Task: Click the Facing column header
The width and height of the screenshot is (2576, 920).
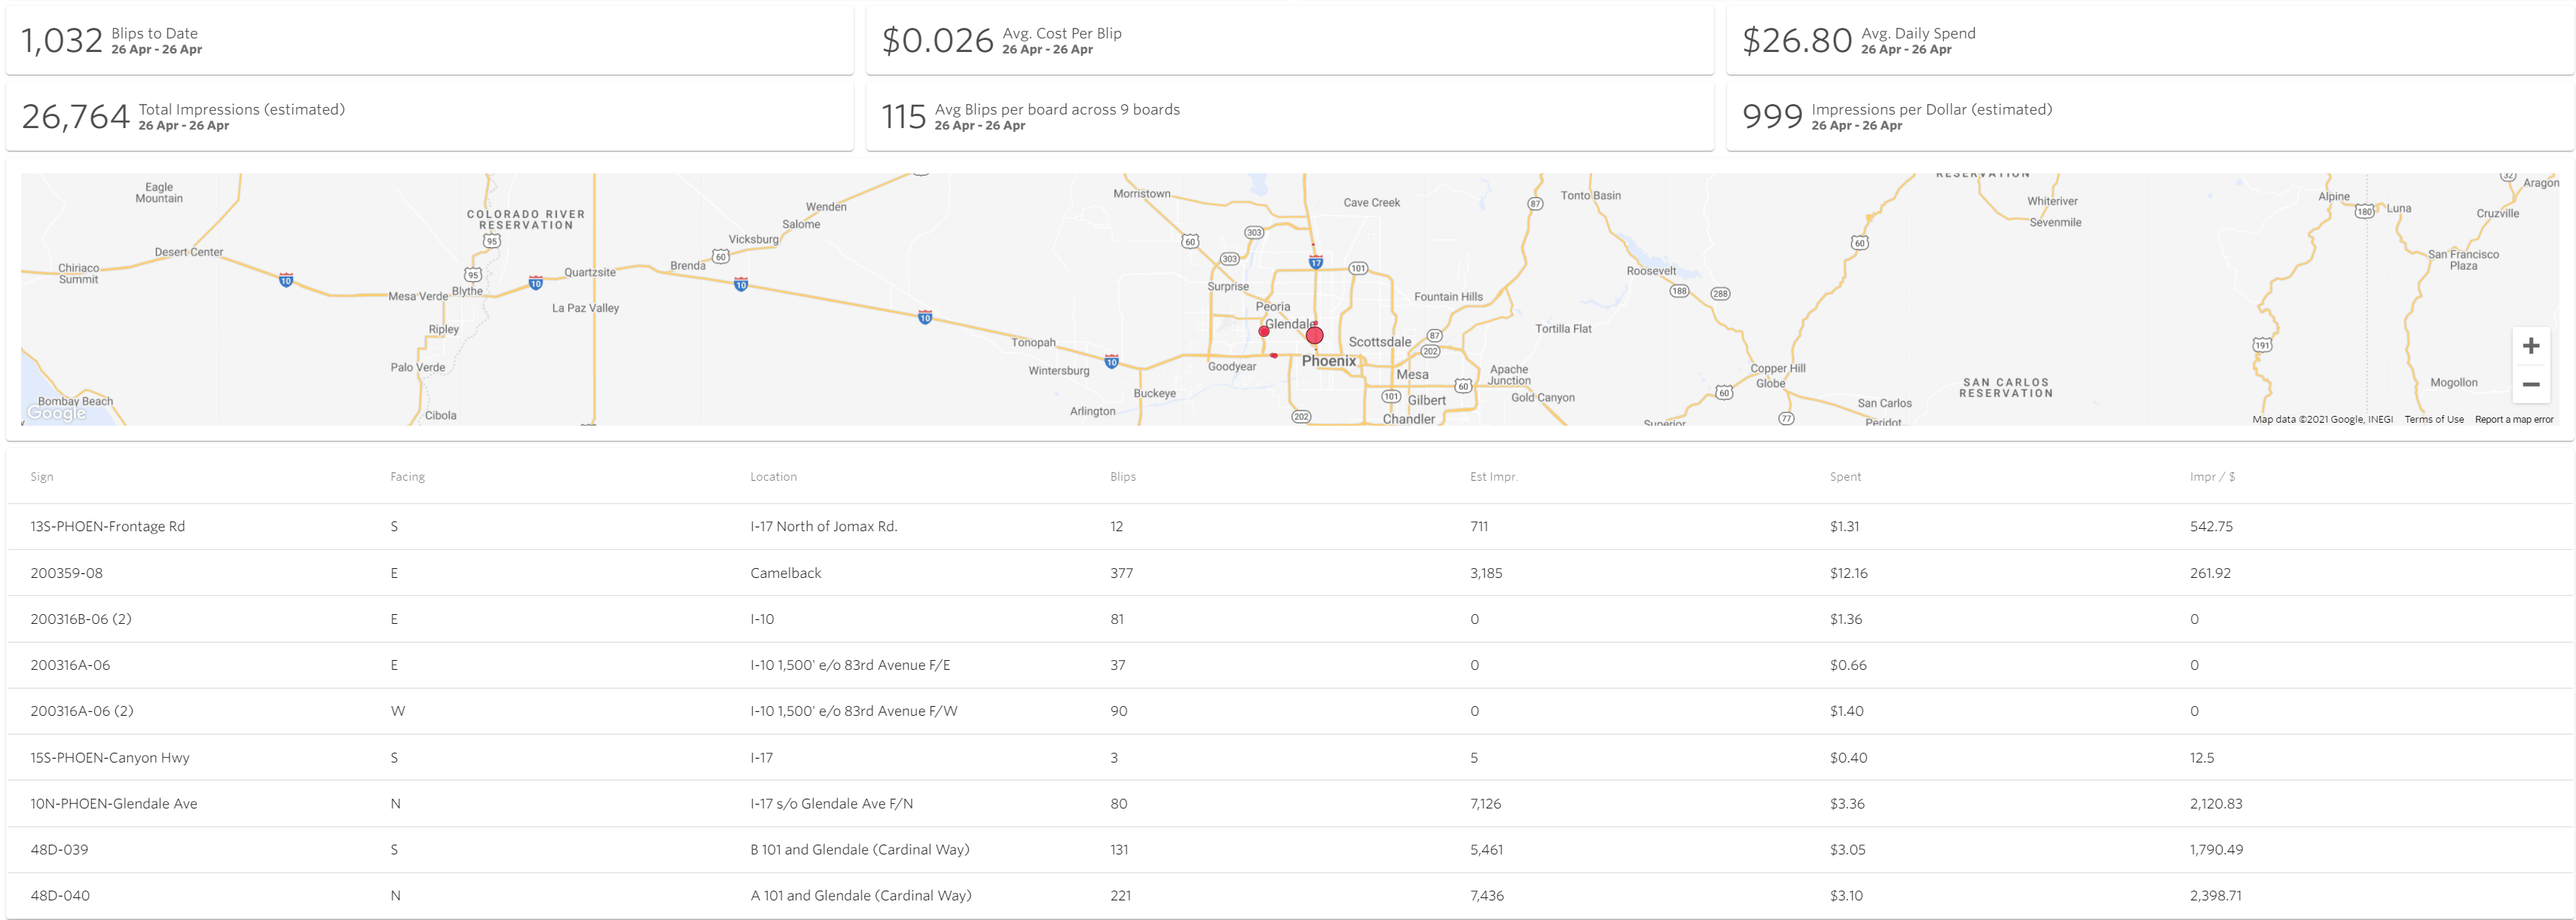Action: [x=407, y=477]
